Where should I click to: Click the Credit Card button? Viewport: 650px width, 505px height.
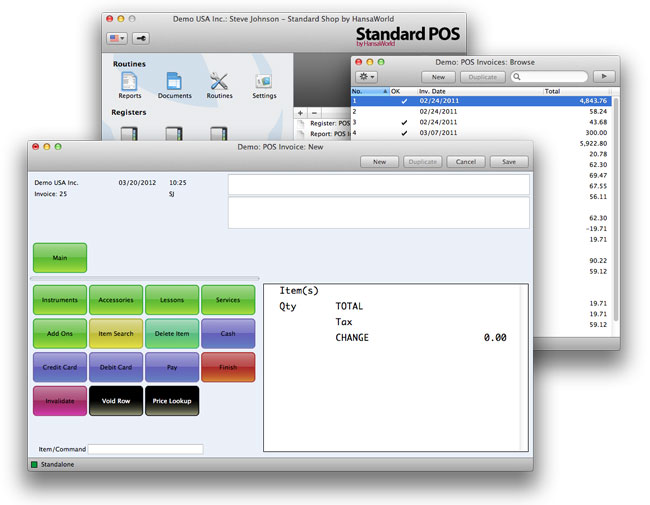pyautogui.click(x=60, y=367)
